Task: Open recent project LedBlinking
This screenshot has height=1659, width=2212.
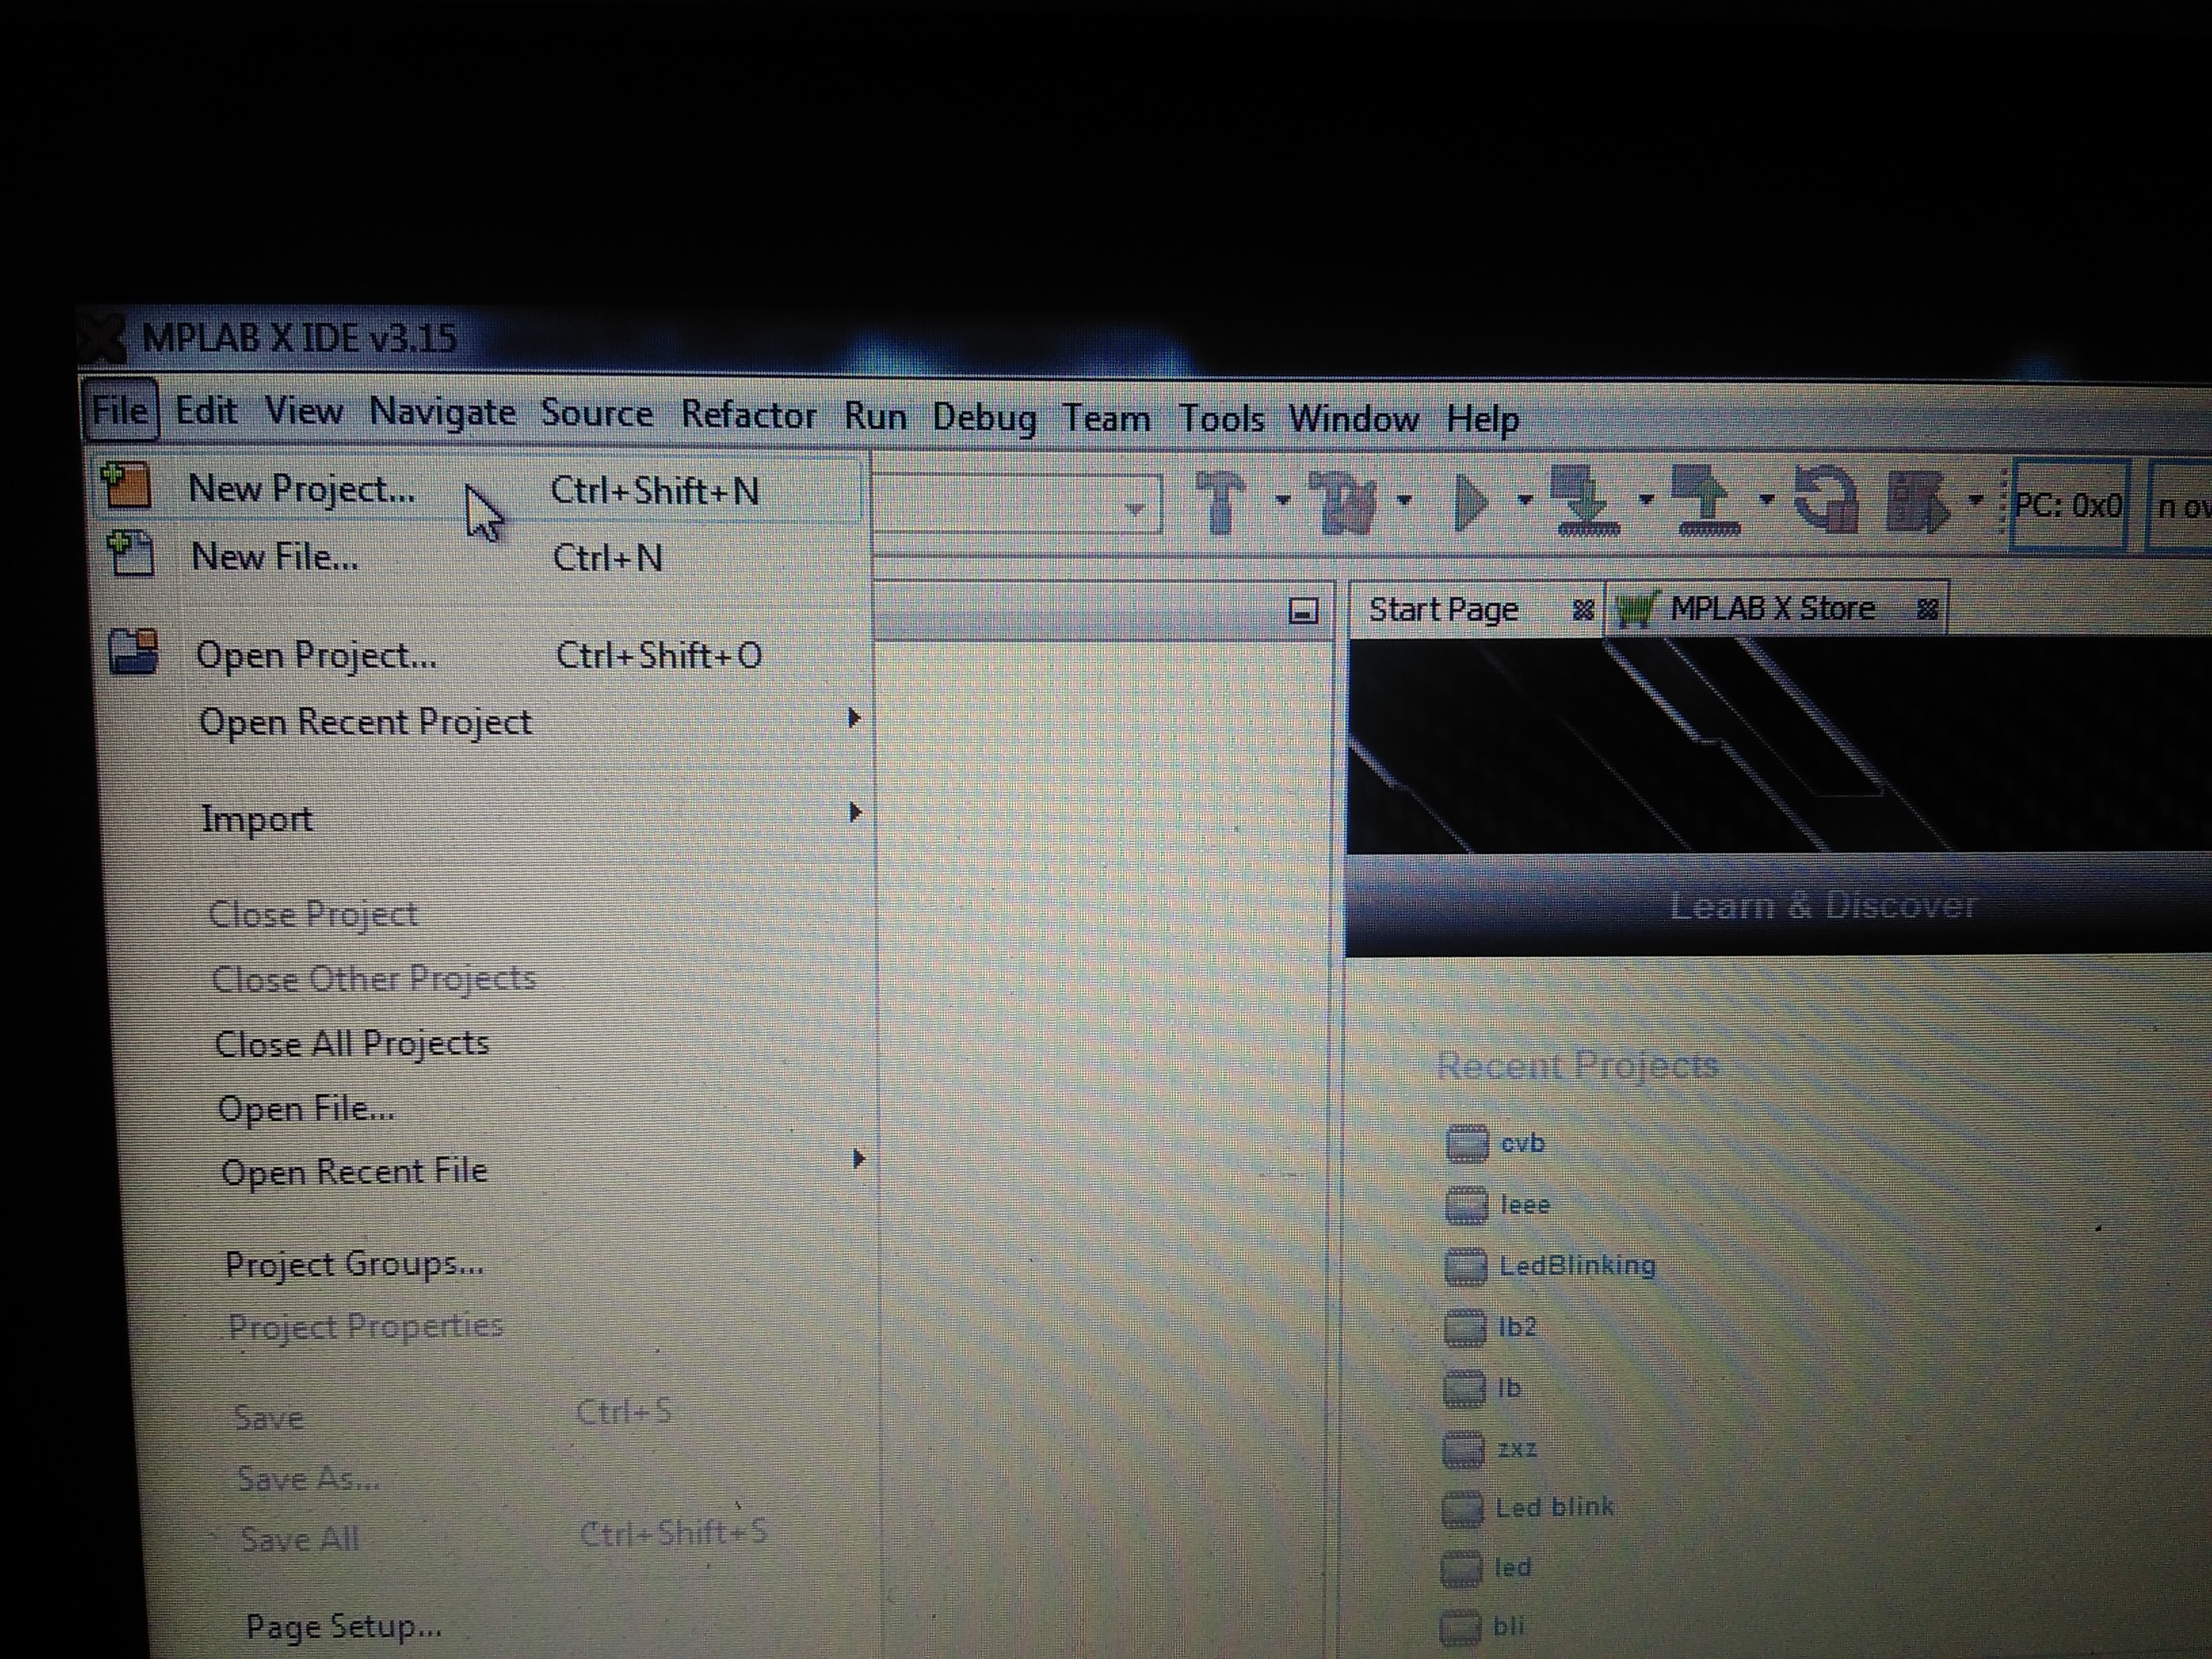Action: [1576, 1266]
